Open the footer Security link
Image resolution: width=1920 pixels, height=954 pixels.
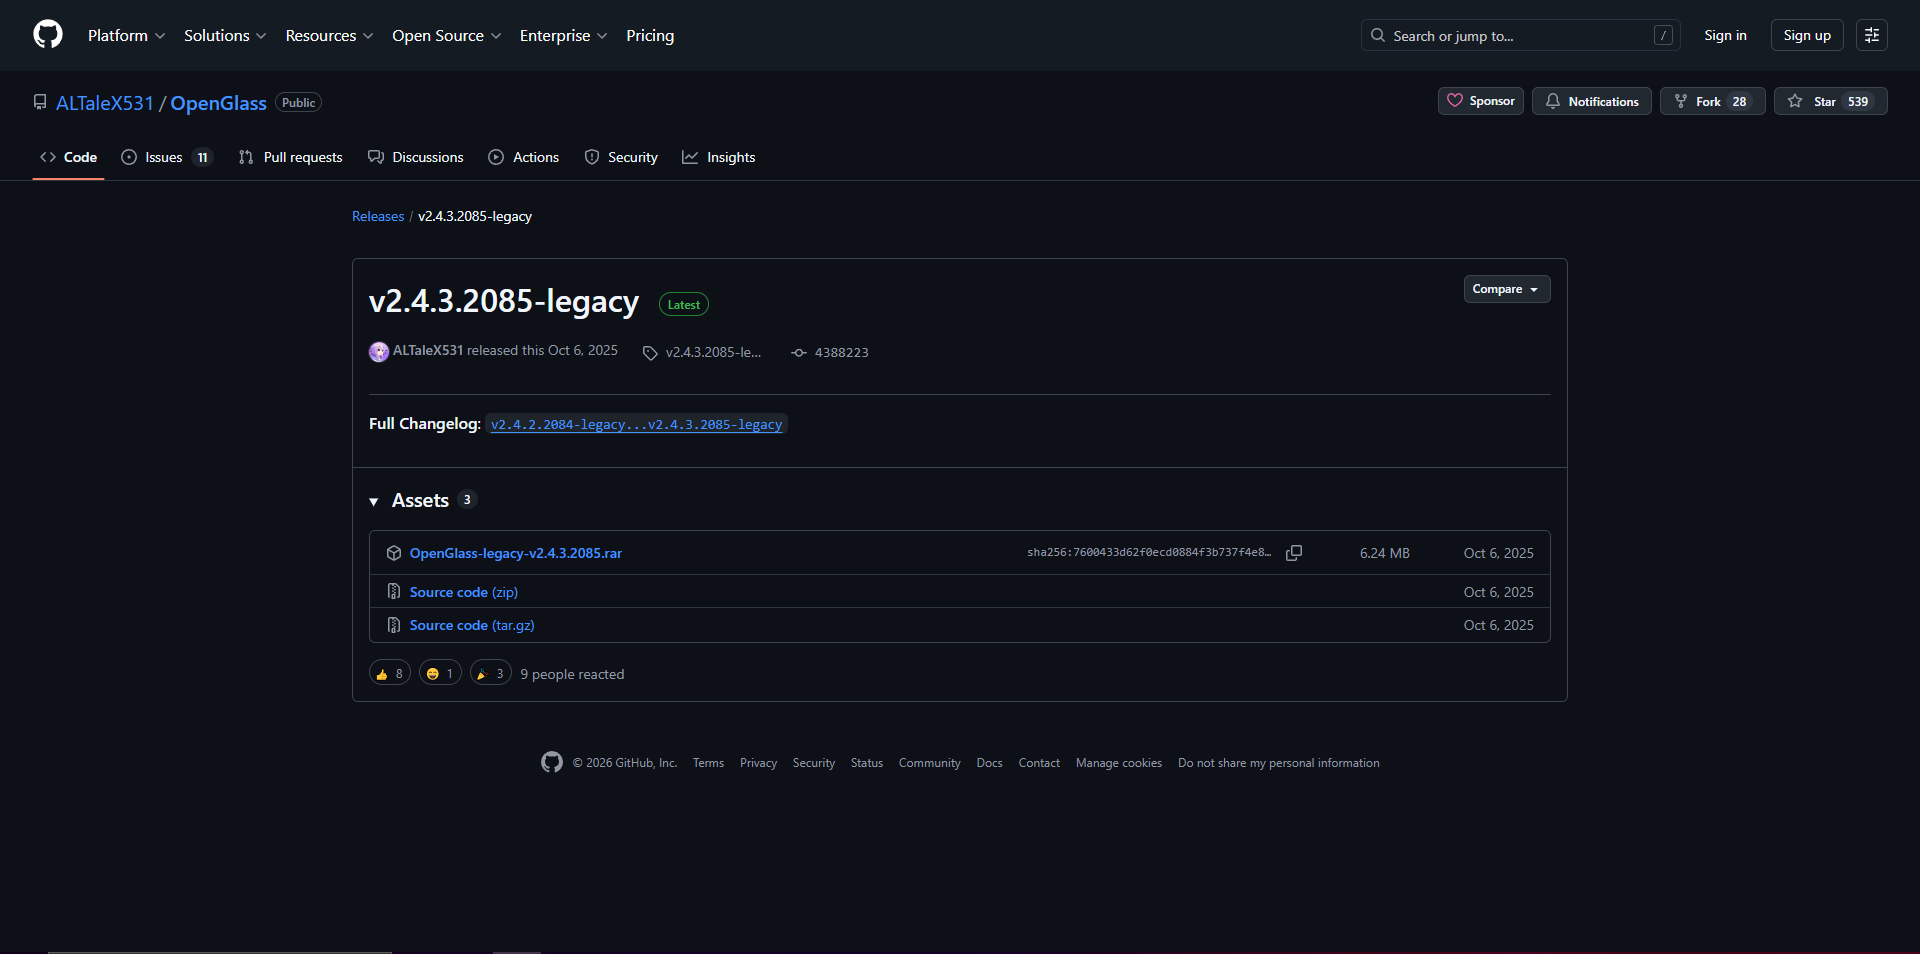point(814,763)
